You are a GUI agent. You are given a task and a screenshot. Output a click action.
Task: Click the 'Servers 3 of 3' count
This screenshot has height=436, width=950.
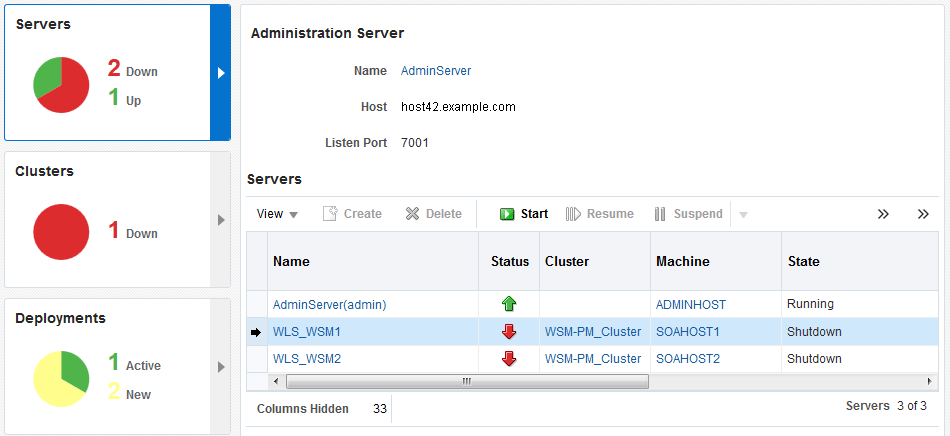click(886, 406)
